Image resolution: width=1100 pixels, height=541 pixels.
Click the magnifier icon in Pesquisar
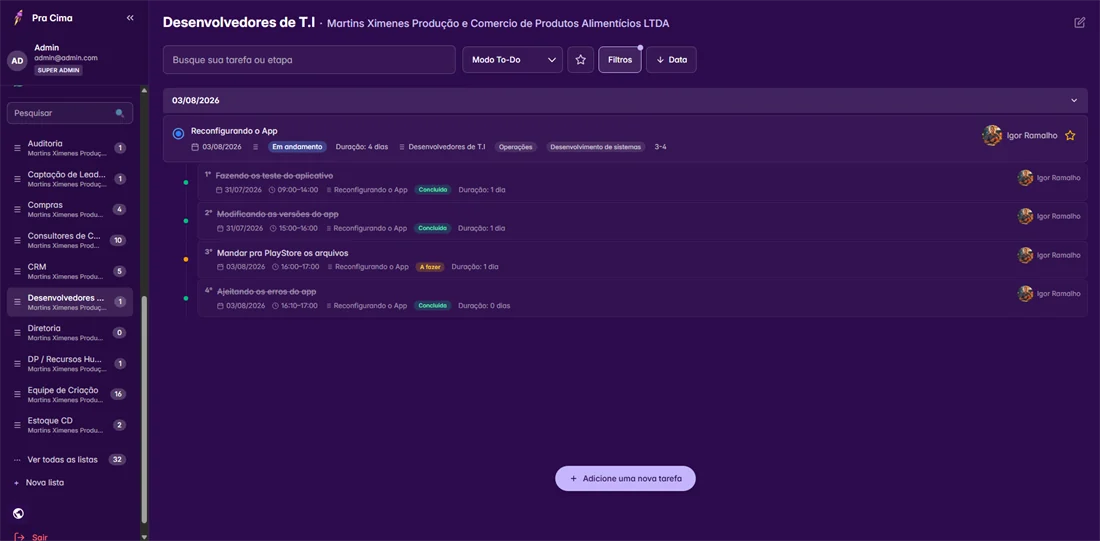click(120, 113)
